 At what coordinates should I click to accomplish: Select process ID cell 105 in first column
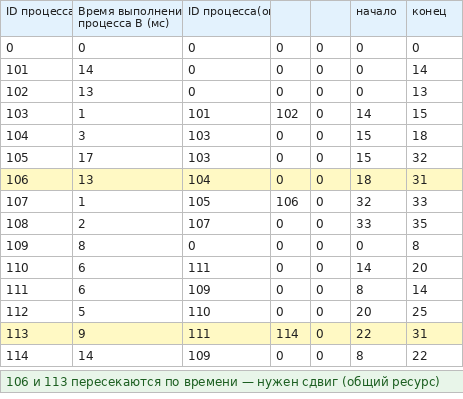[x=36, y=158]
